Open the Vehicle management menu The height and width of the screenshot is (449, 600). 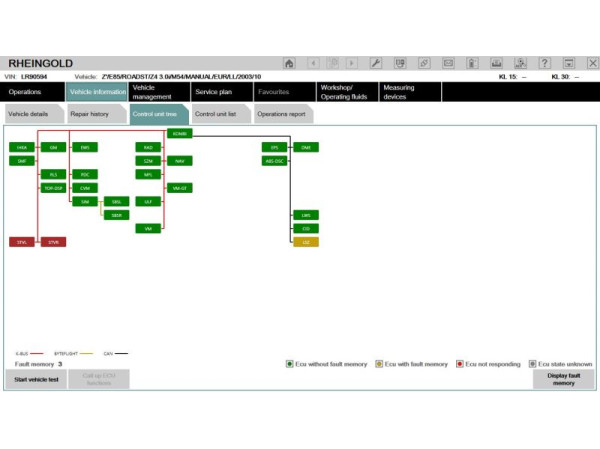click(156, 92)
